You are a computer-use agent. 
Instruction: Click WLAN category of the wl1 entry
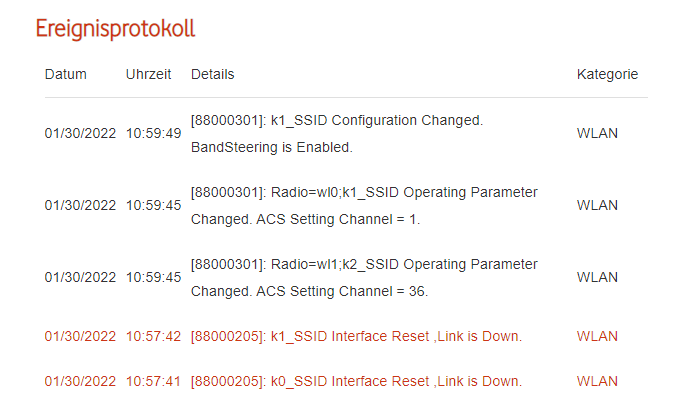[597, 277]
